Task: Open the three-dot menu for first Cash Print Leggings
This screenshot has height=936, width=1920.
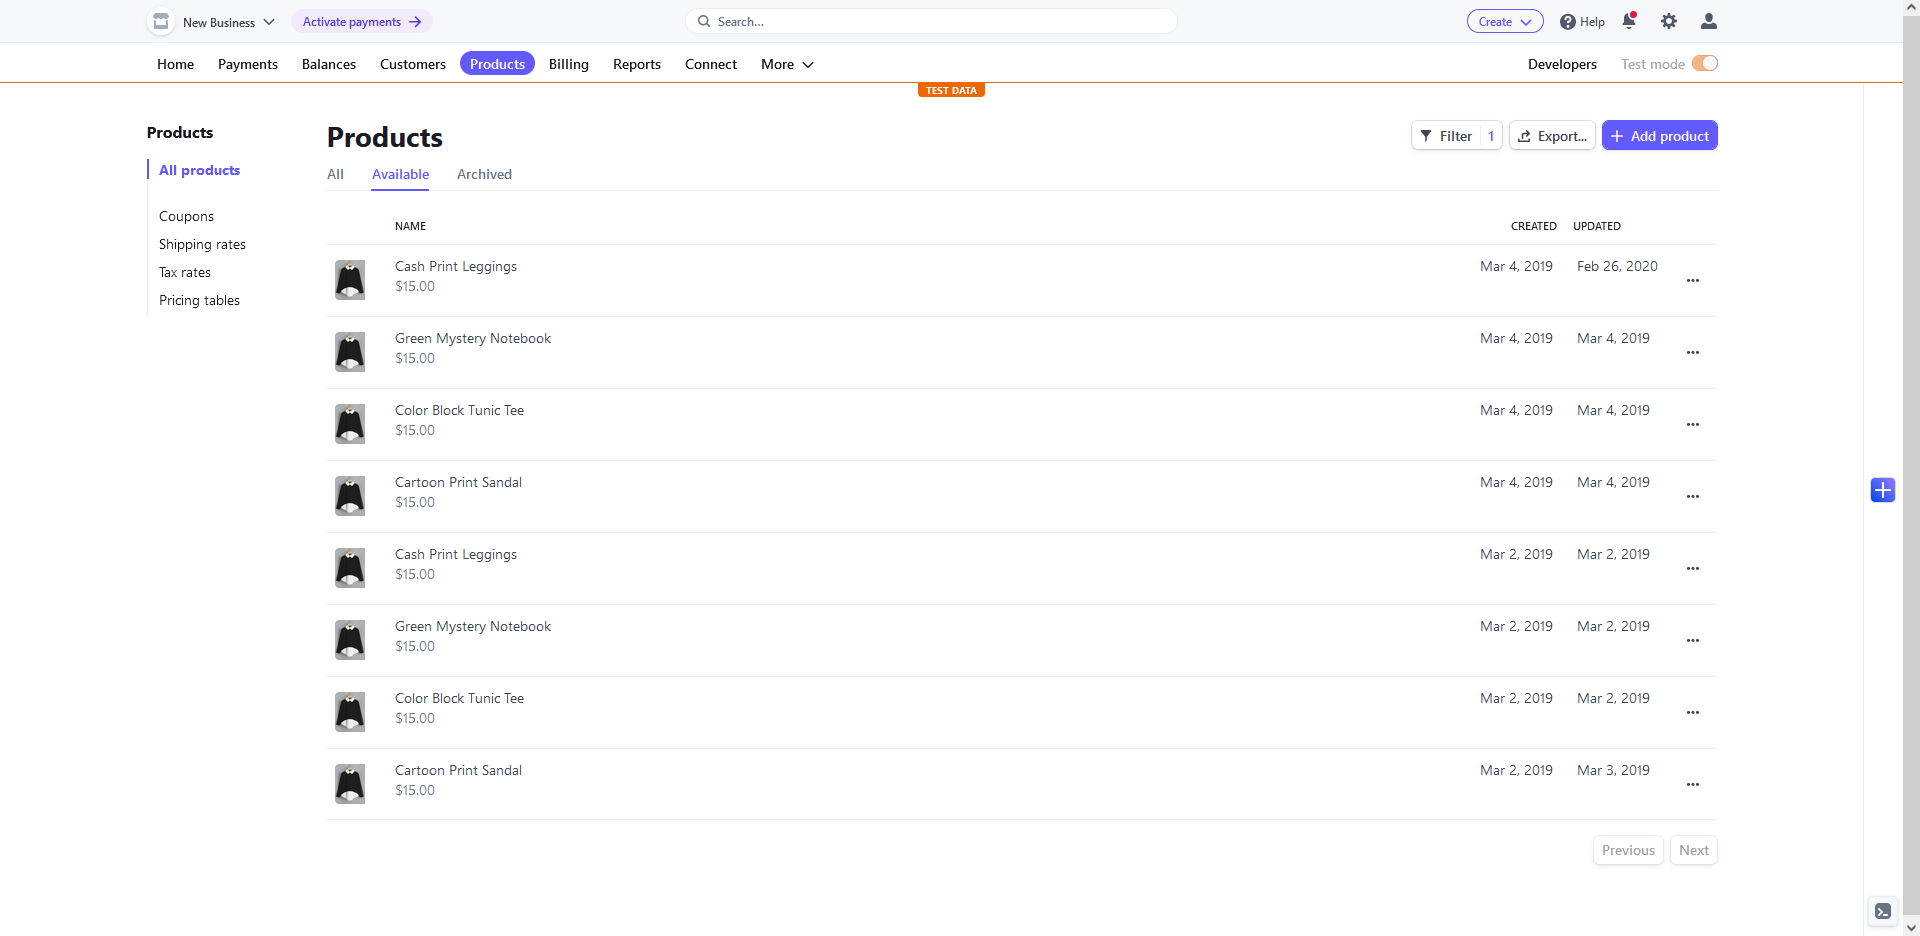Action: tap(1693, 281)
